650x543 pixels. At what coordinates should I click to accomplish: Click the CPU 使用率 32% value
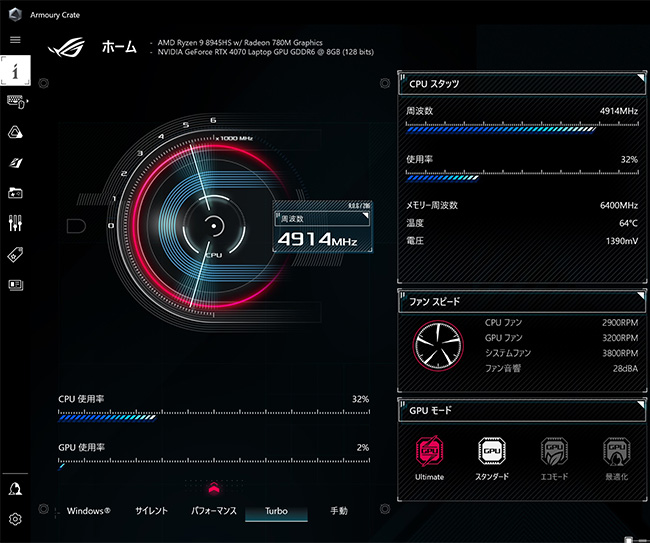tap(360, 399)
